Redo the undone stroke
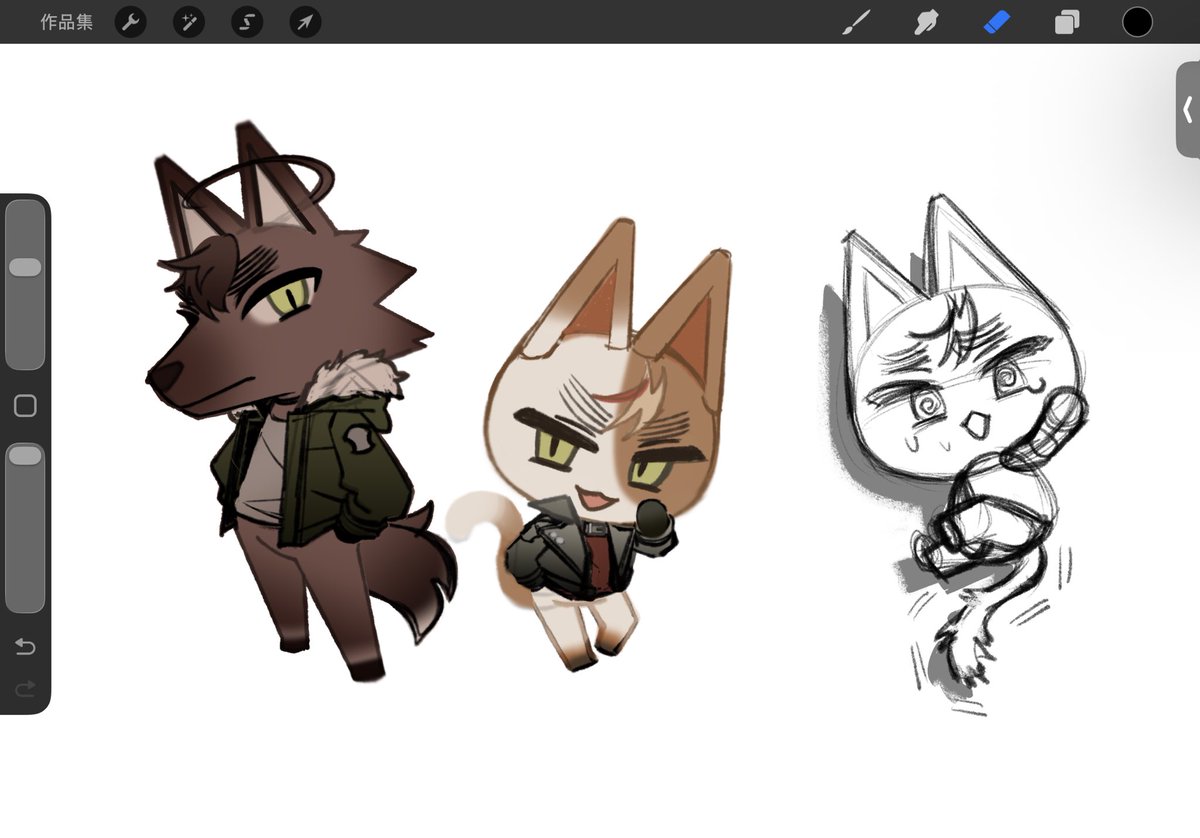This screenshot has height=838, width=1200. point(25,688)
